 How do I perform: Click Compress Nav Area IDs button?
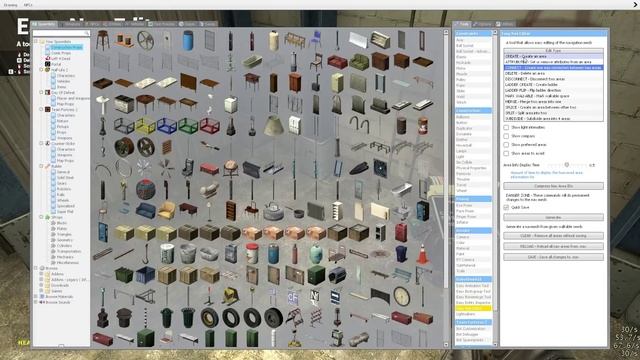tap(553, 186)
